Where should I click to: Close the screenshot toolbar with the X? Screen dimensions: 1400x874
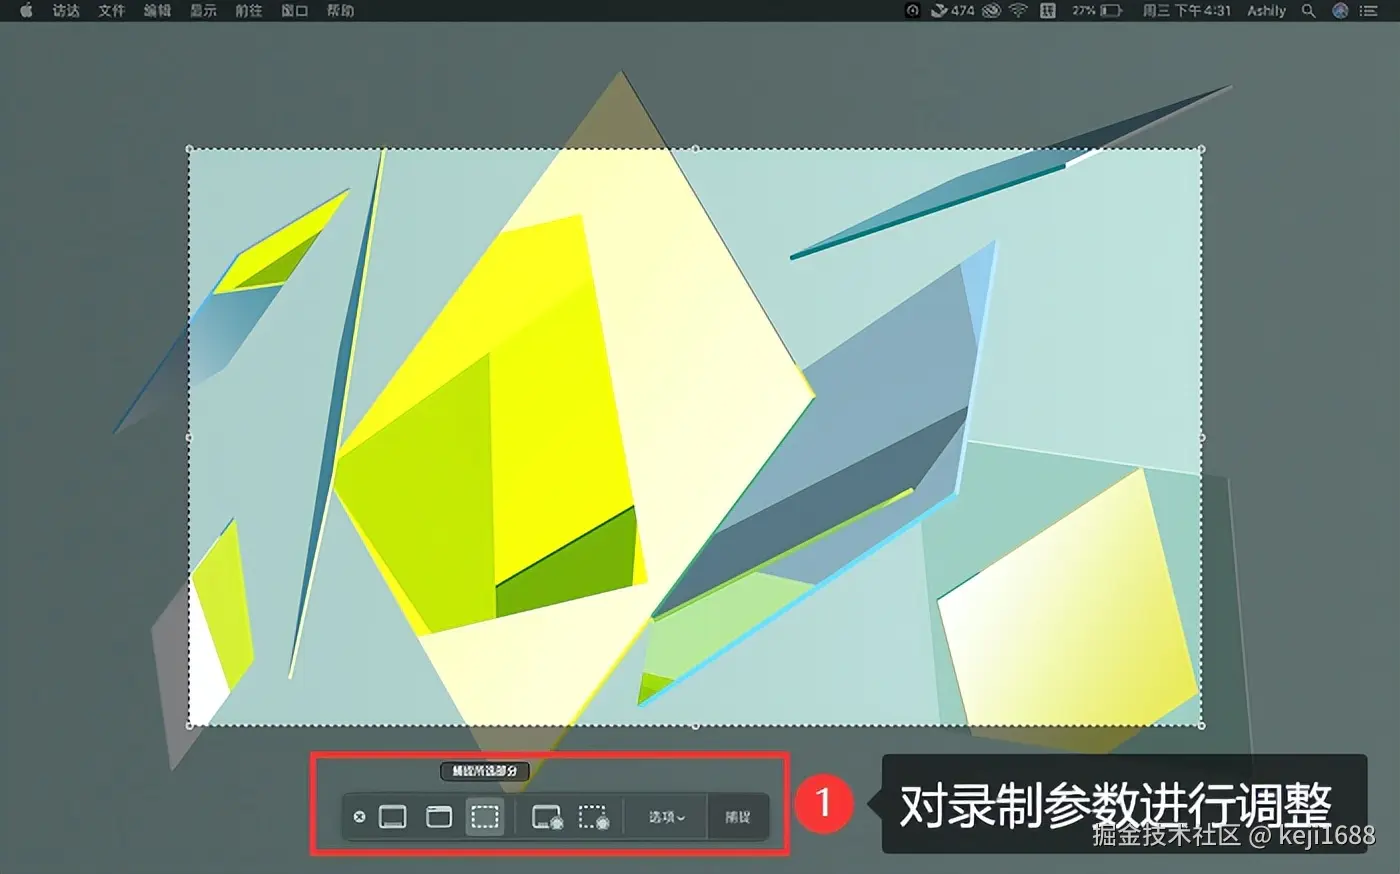(x=360, y=817)
